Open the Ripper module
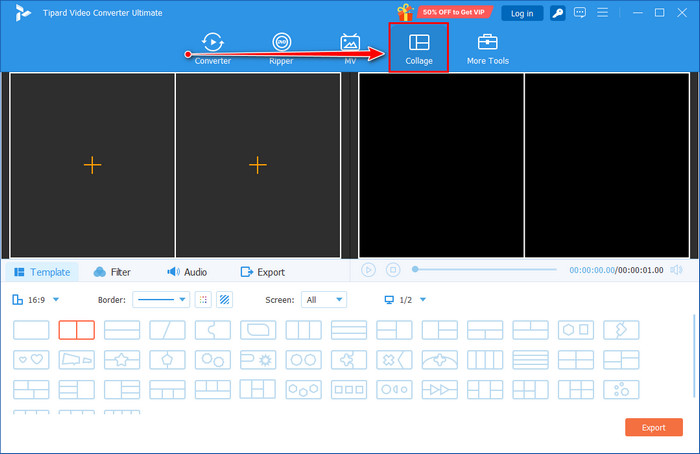This screenshot has width=700, height=454. [282, 47]
